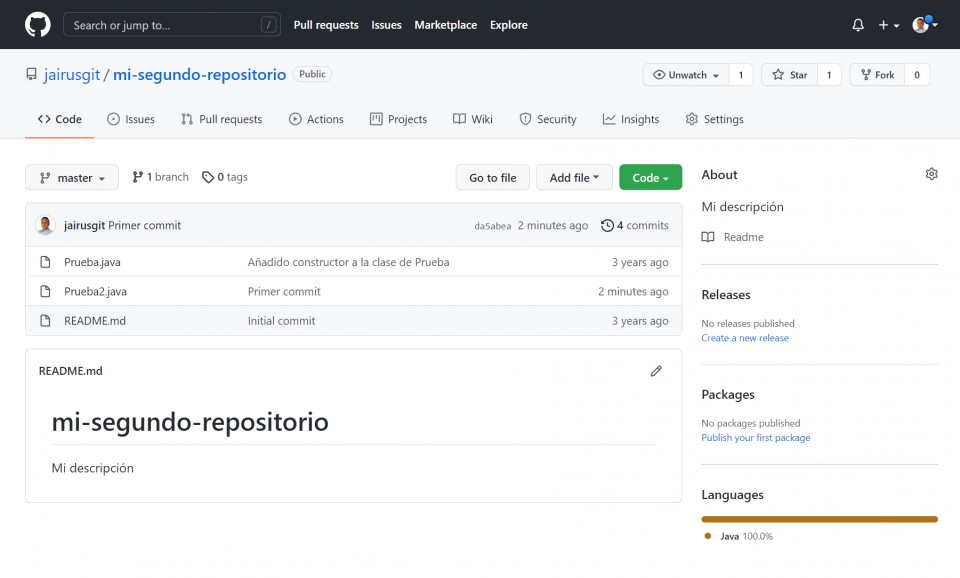
Task: Click 2 minutes ago commit timestamp
Action: click(553, 225)
